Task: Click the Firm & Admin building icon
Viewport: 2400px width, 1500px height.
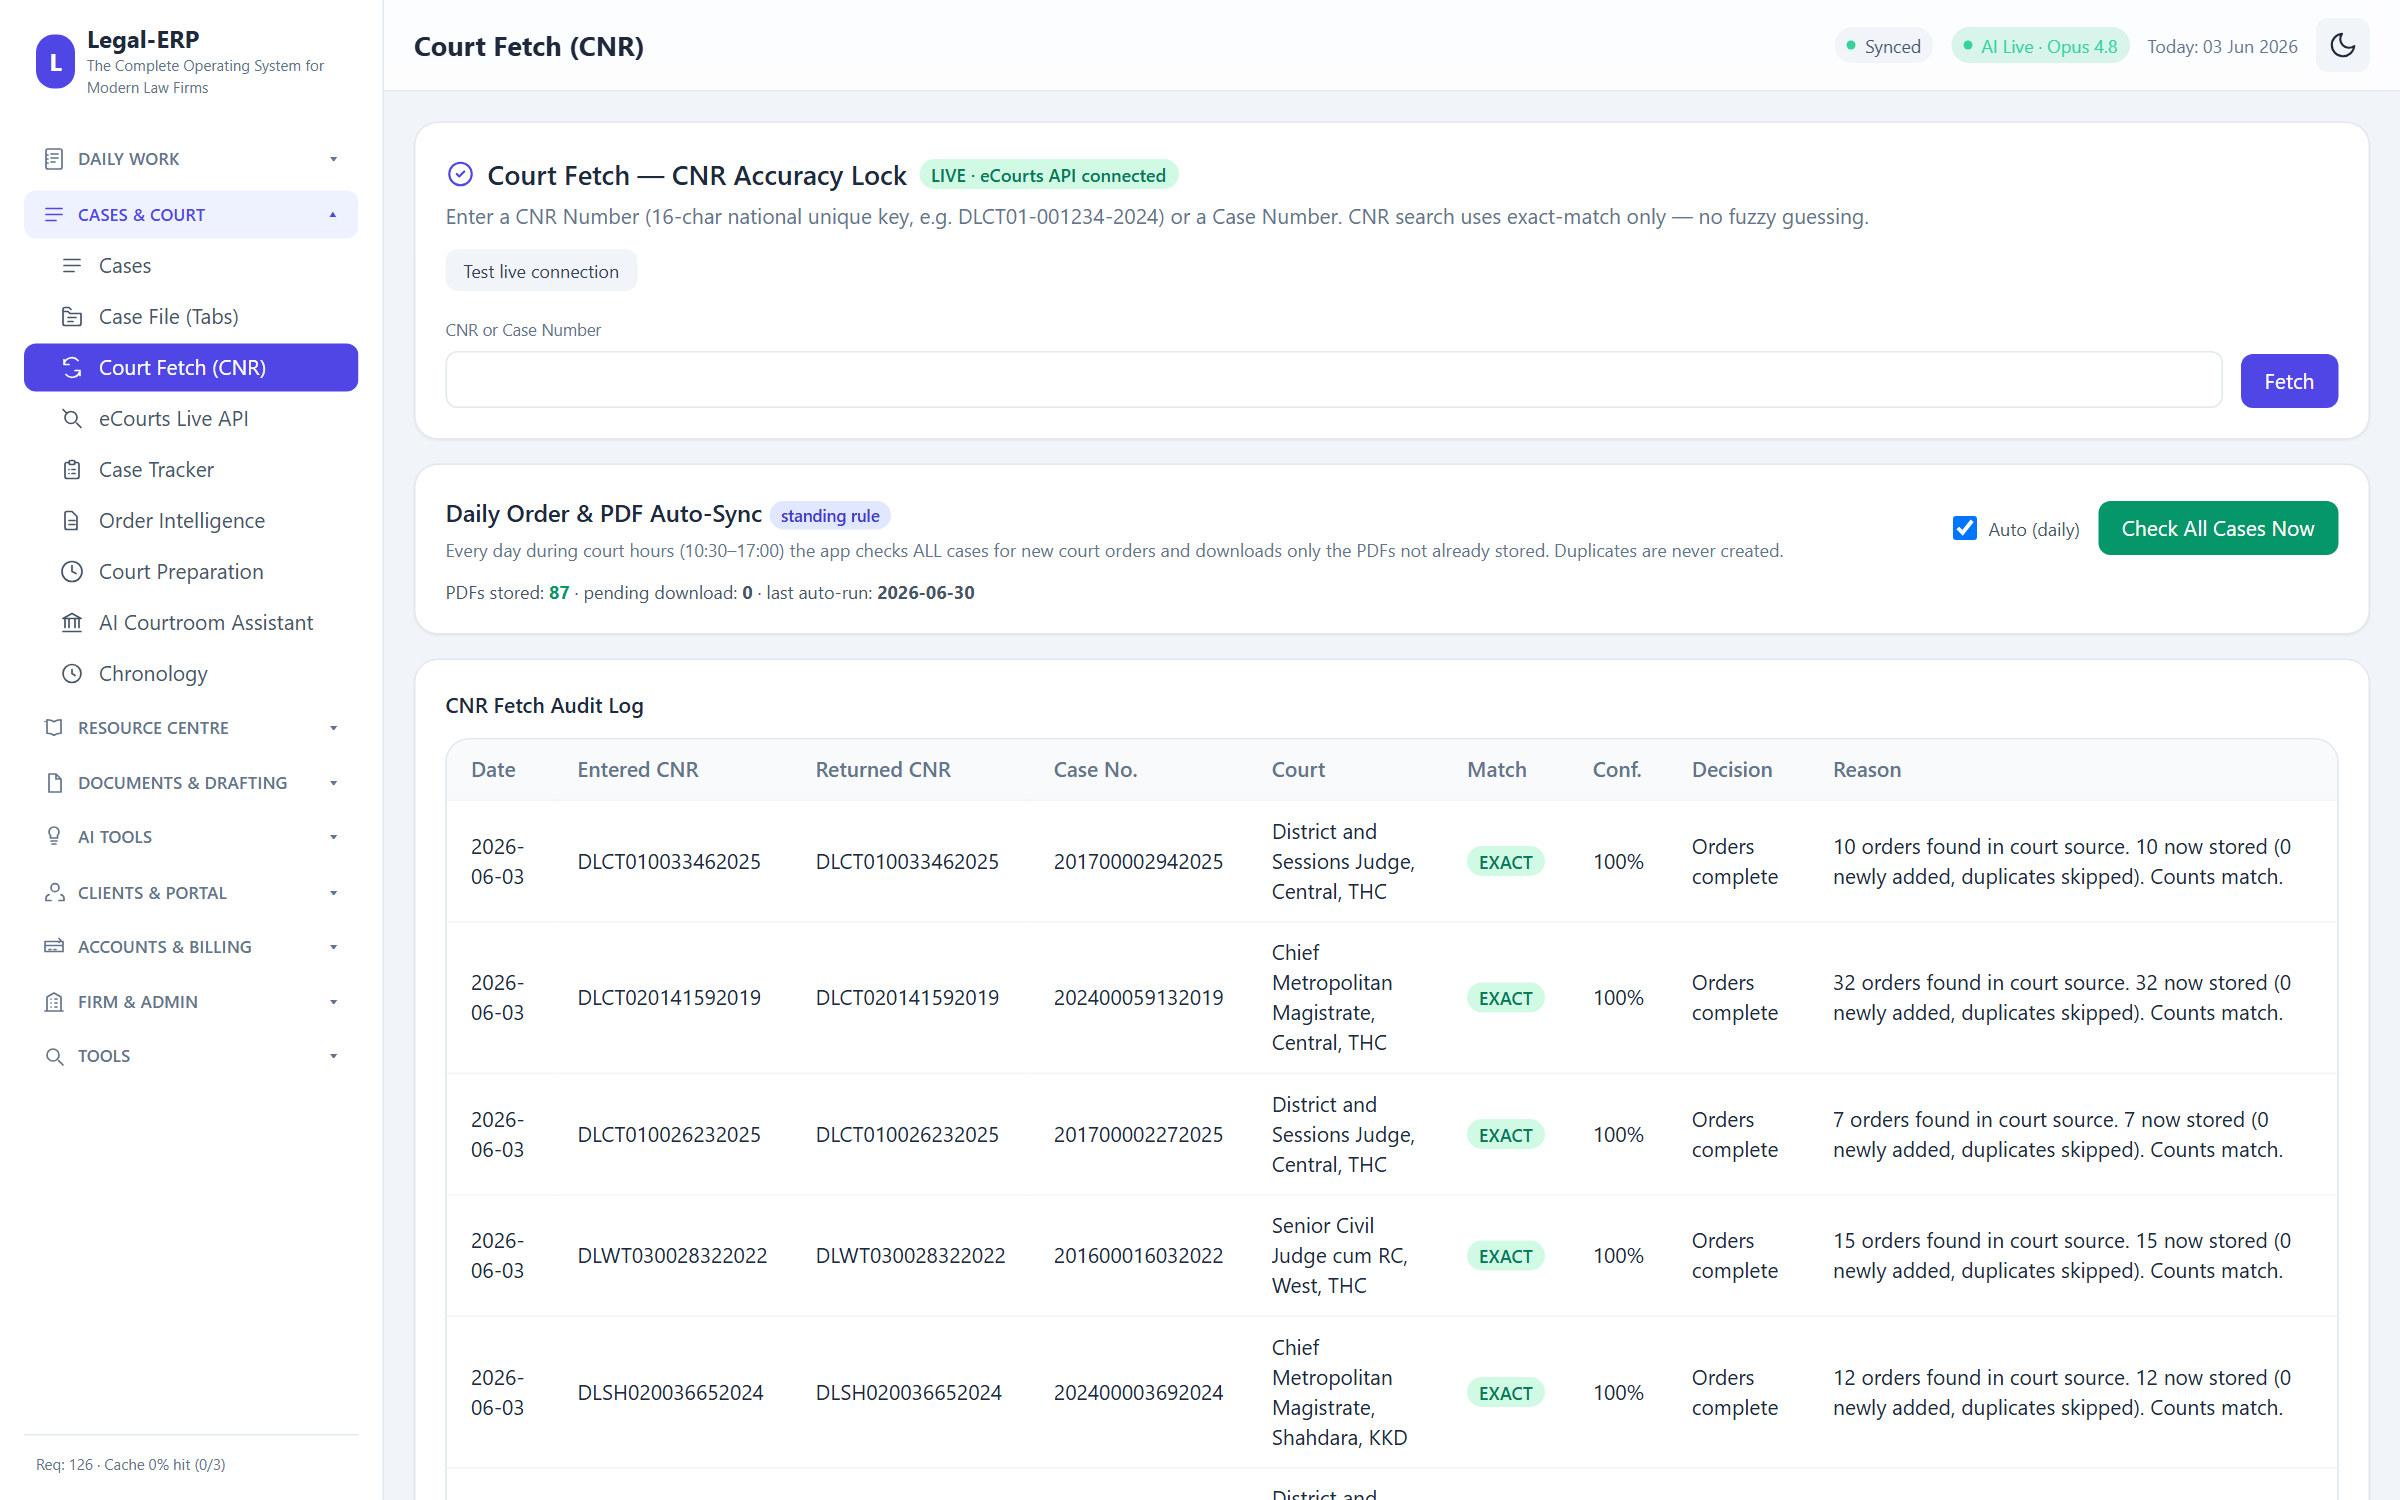Action: point(54,1002)
